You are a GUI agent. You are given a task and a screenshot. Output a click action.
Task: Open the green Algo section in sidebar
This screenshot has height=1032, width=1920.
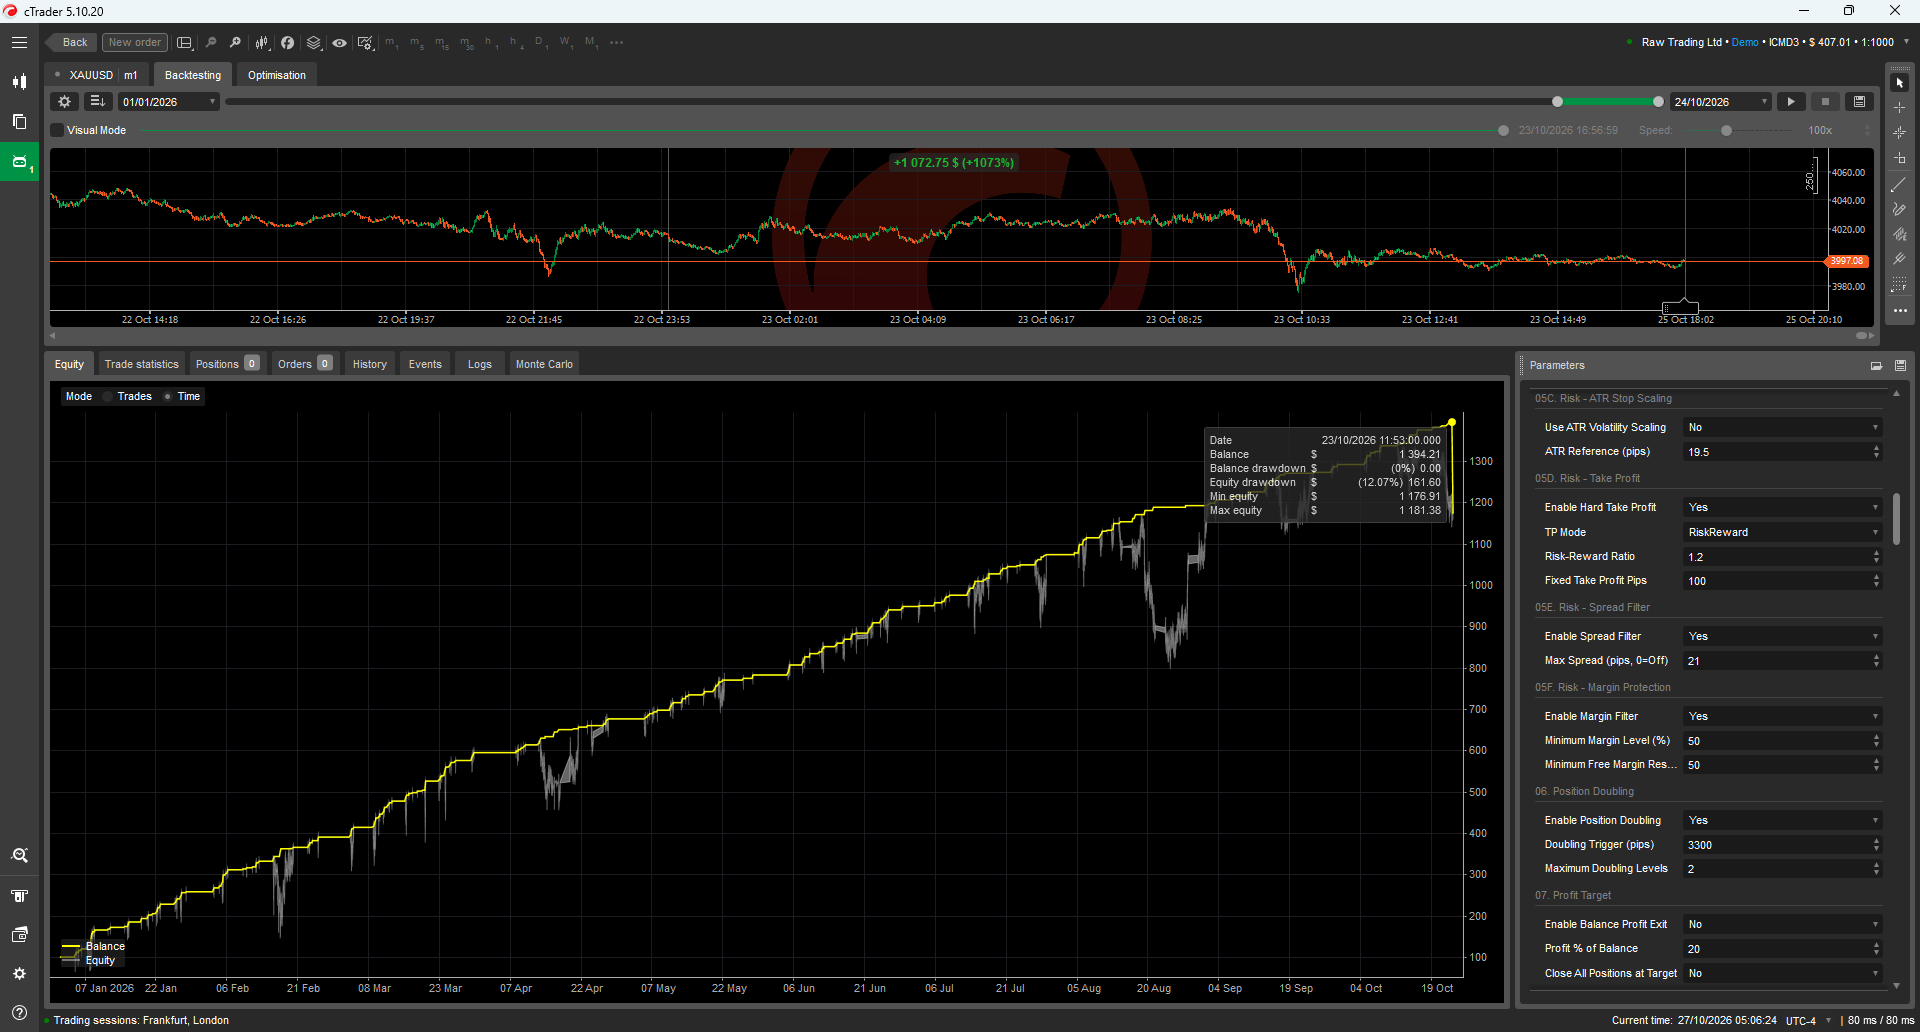19,161
